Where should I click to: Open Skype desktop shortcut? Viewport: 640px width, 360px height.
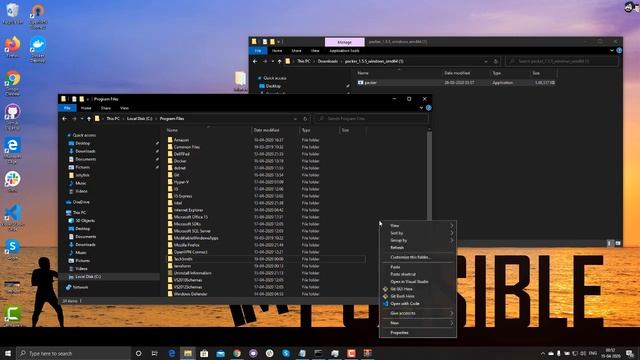[x=13, y=249]
